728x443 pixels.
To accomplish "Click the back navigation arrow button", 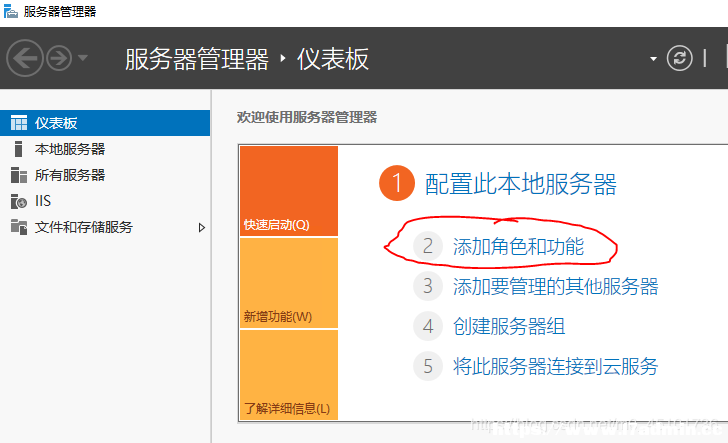I will coord(25,58).
